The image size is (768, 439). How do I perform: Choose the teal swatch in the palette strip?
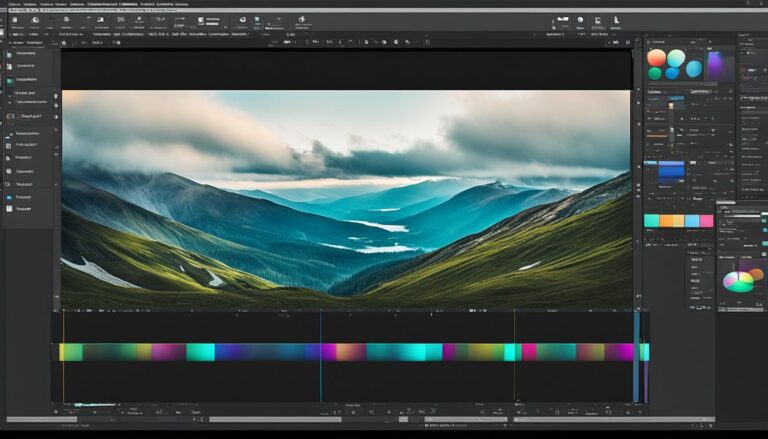pyautogui.click(x=651, y=221)
